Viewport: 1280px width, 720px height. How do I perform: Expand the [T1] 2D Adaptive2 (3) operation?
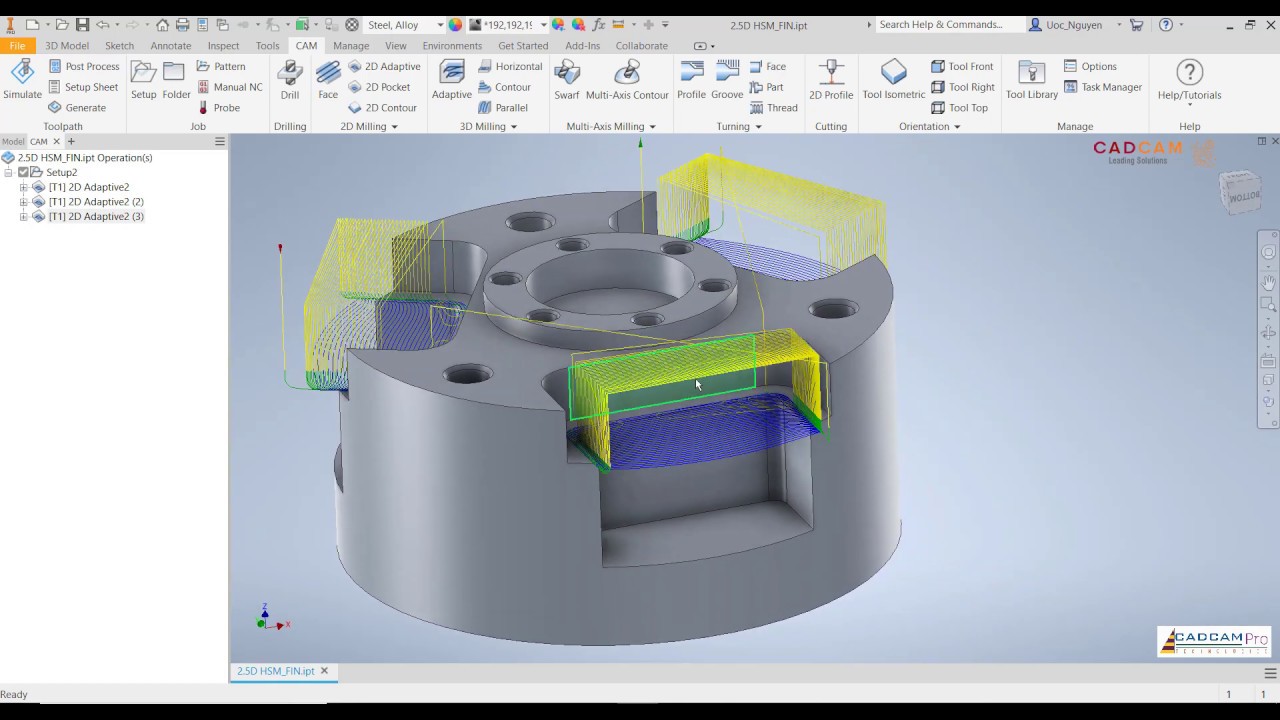click(x=24, y=217)
